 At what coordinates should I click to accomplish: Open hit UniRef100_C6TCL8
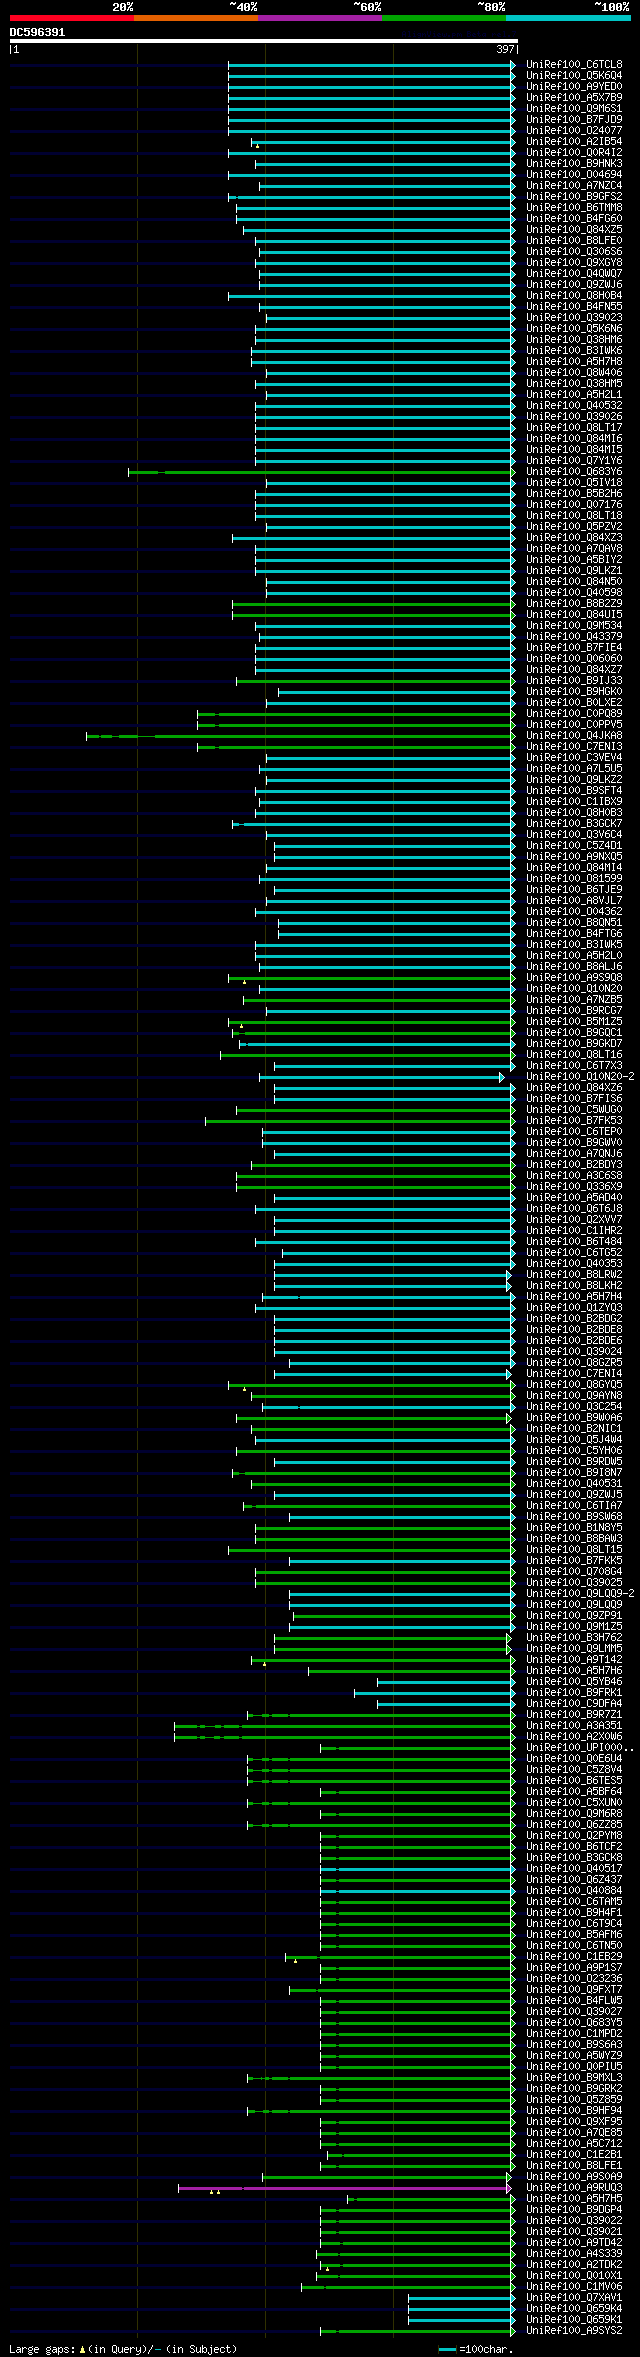coord(574,65)
